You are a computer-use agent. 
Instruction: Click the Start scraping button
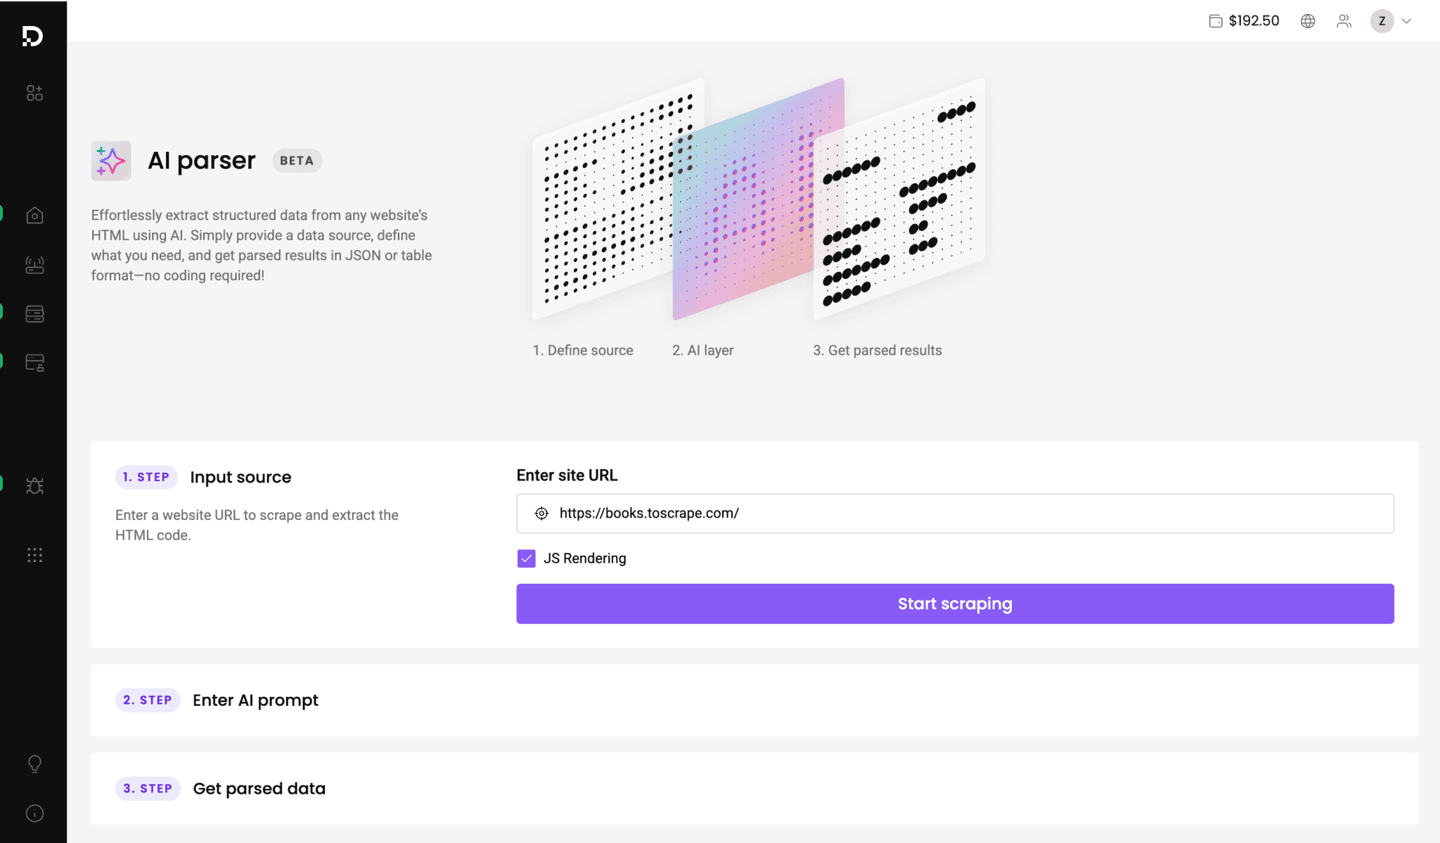955,604
